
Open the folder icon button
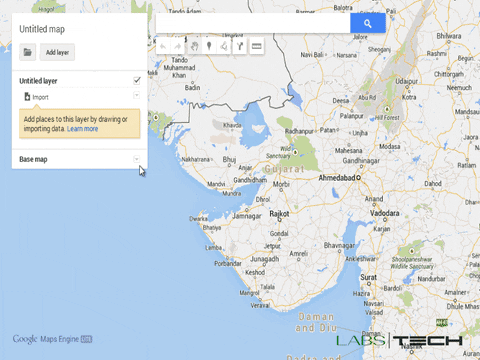click(27, 52)
